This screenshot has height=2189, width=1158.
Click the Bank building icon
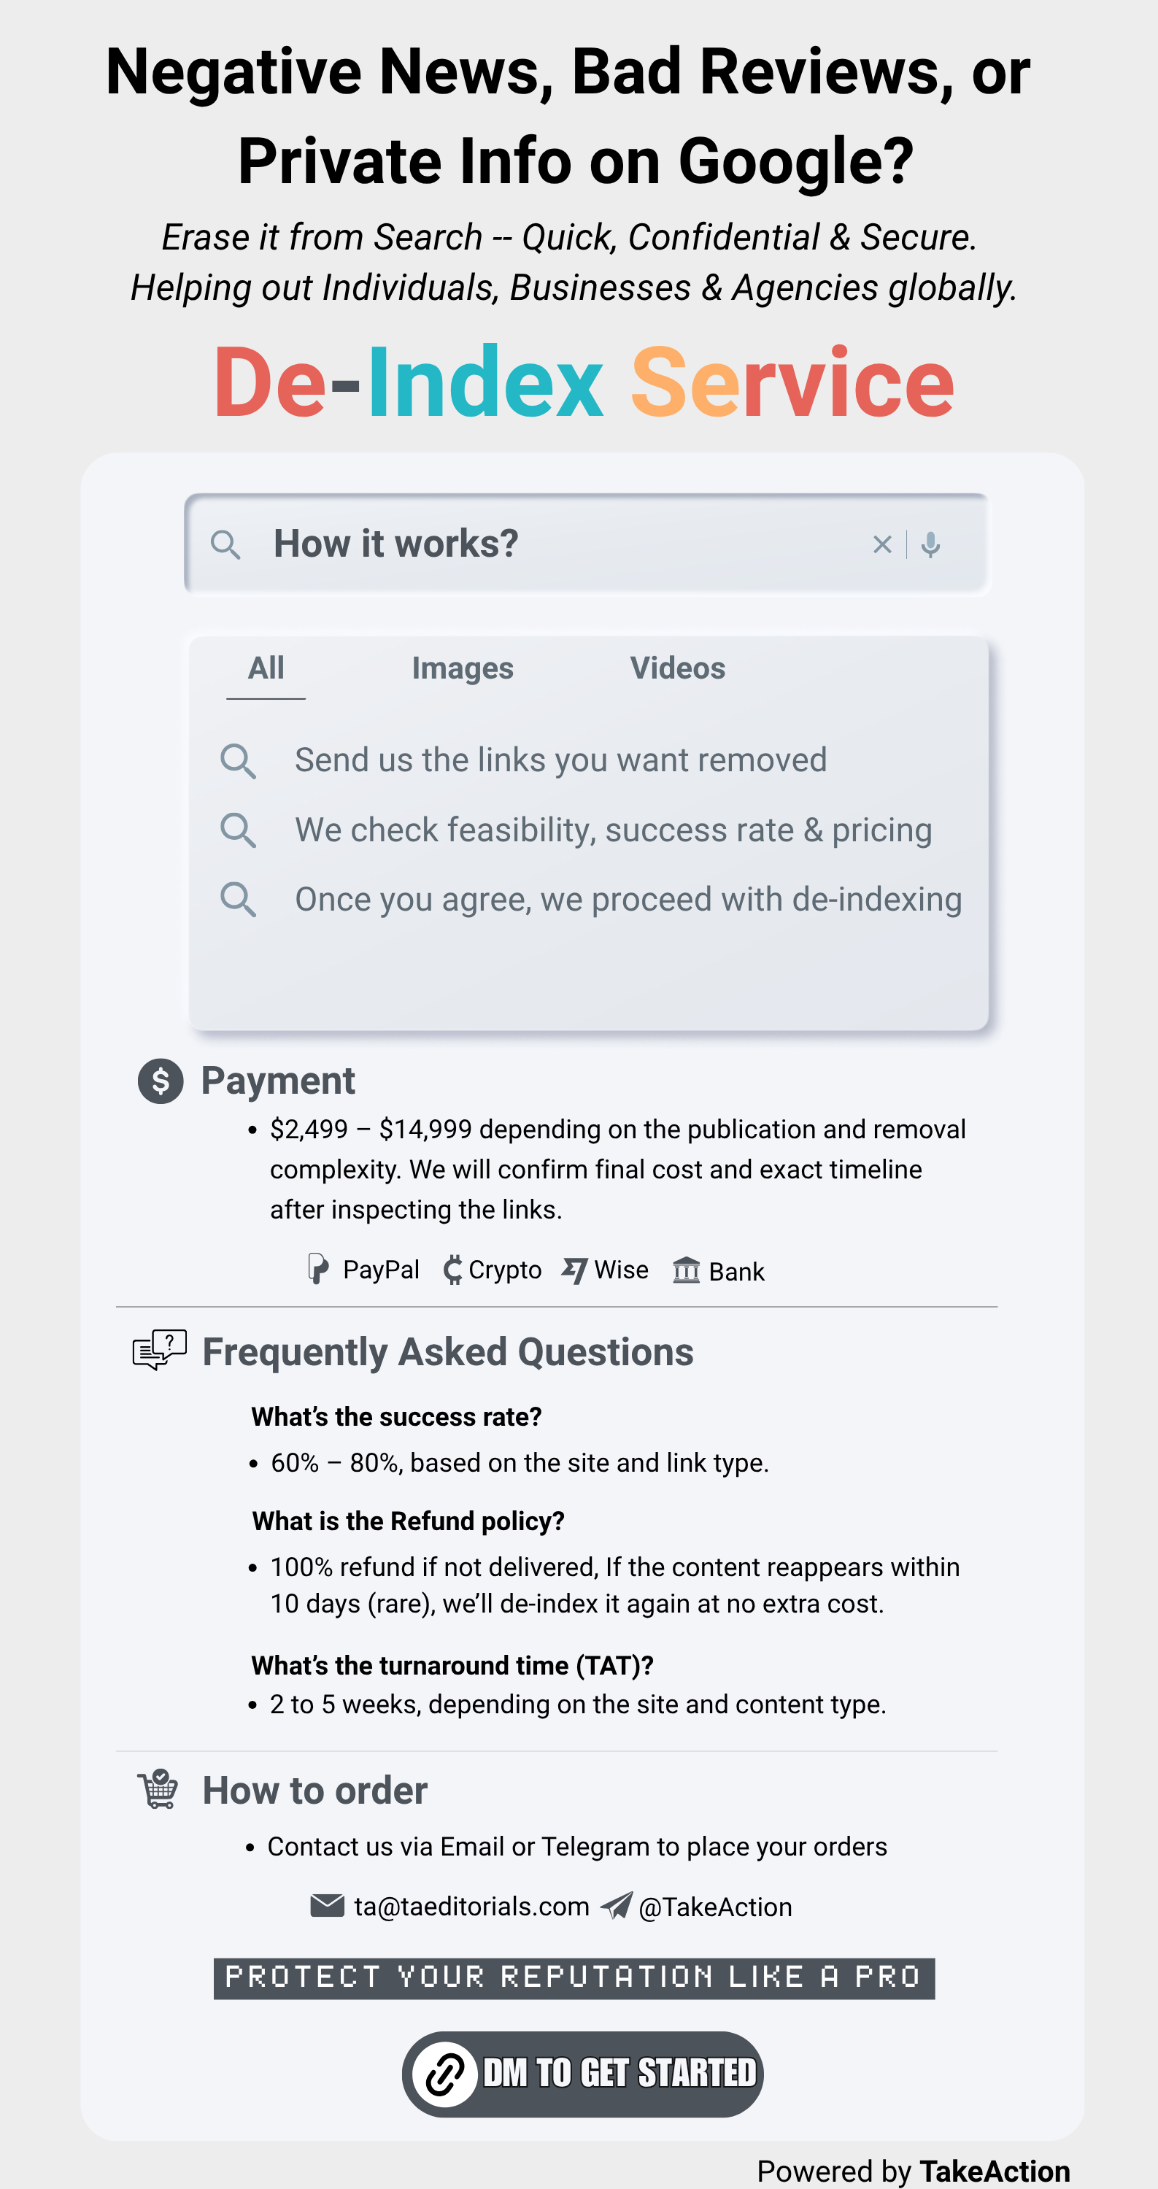[x=686, y=1270]
